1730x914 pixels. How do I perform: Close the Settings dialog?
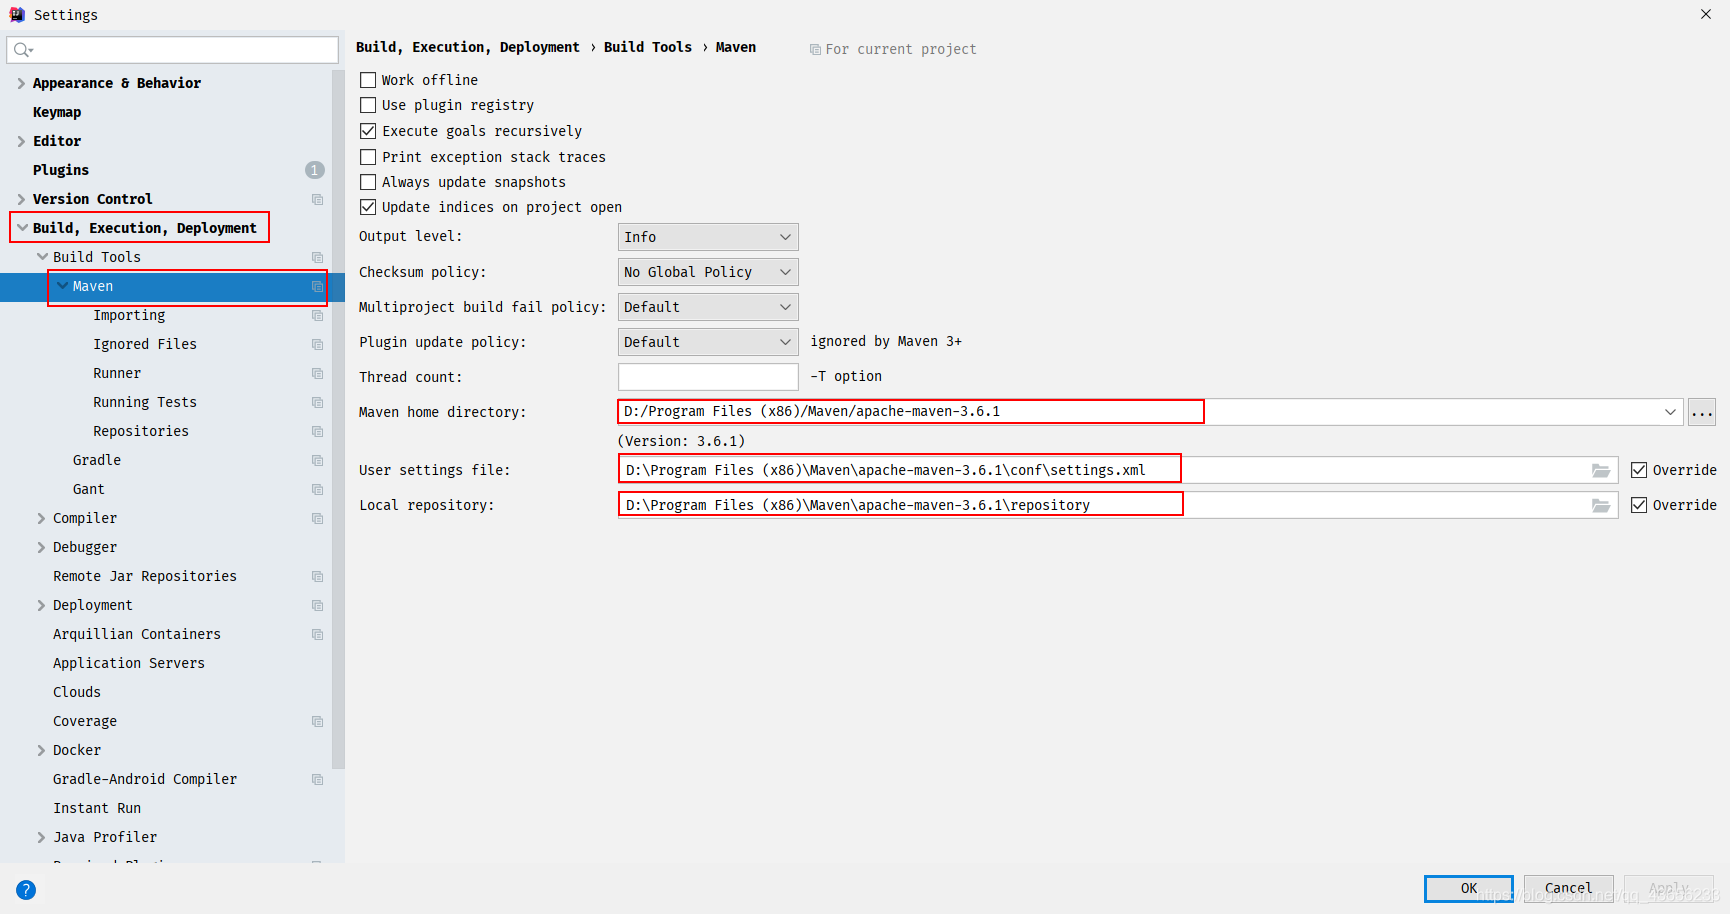[x=1706, y=14]
